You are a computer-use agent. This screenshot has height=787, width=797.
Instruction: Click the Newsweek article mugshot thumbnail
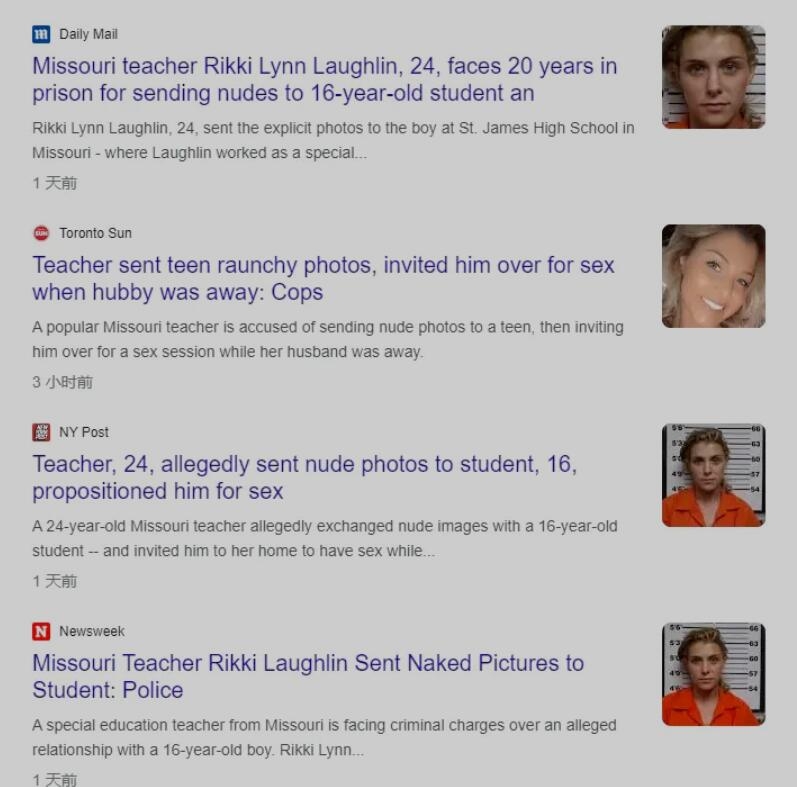coord(714,674)
